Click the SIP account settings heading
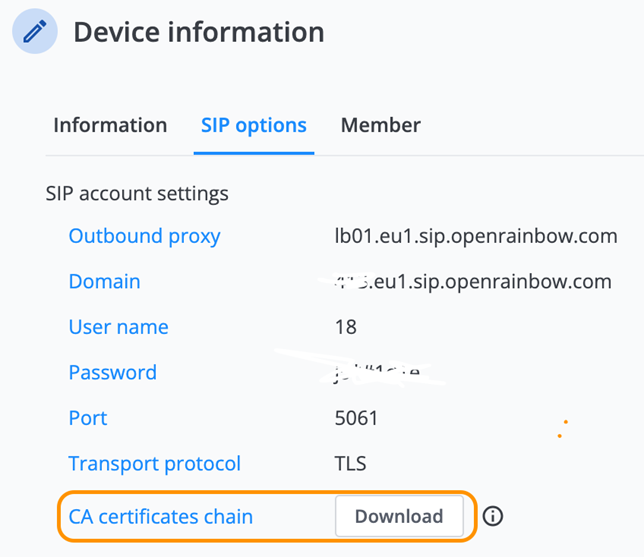Image resolution: width=644 pixels, height=557 pixels. 137,193
